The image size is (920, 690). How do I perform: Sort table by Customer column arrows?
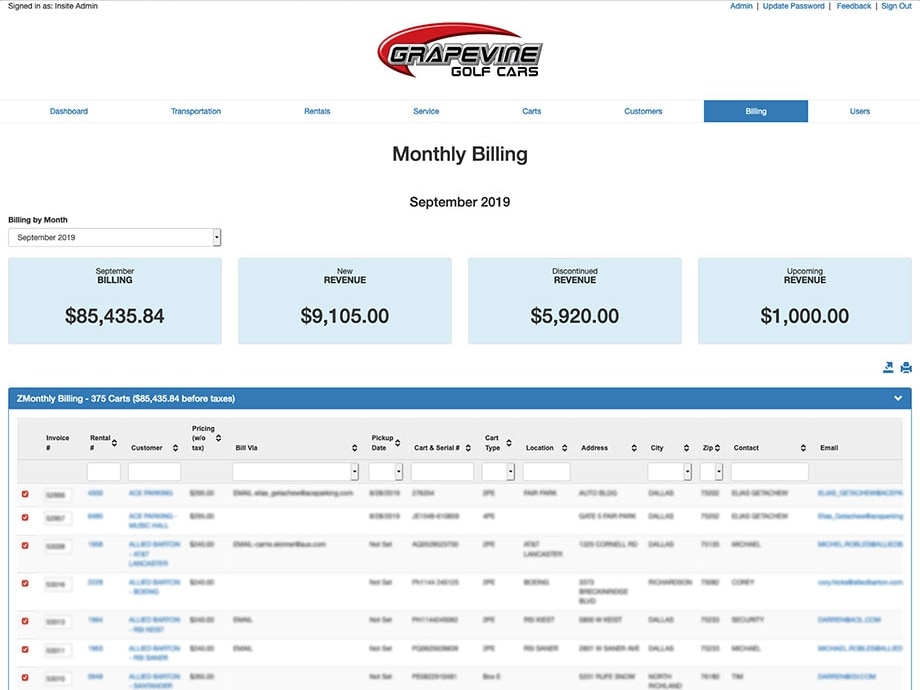tap(172, 448)
